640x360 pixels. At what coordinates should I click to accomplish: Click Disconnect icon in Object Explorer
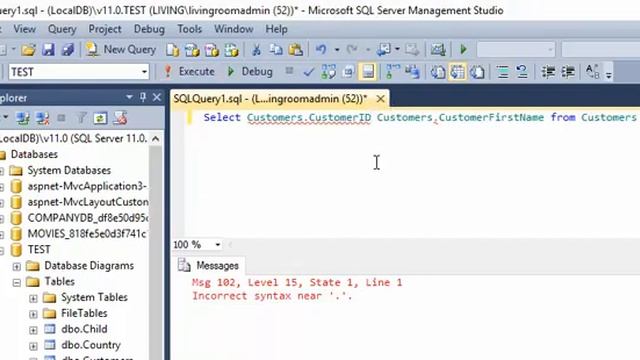point(42,118)
